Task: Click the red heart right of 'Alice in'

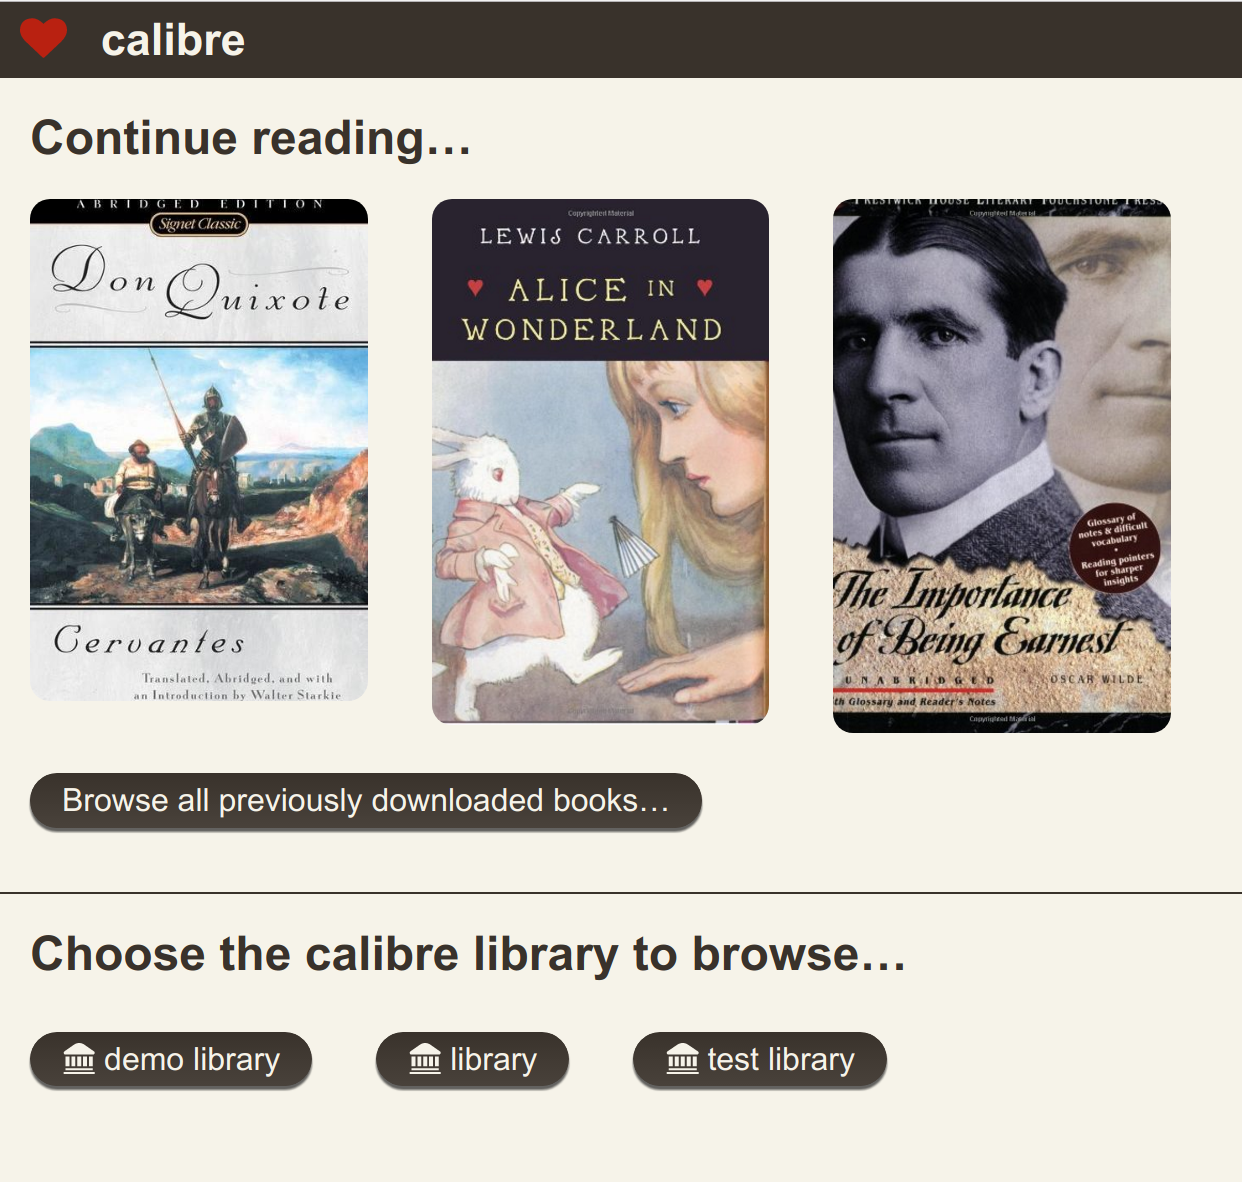Action: [x=705, y=288]
